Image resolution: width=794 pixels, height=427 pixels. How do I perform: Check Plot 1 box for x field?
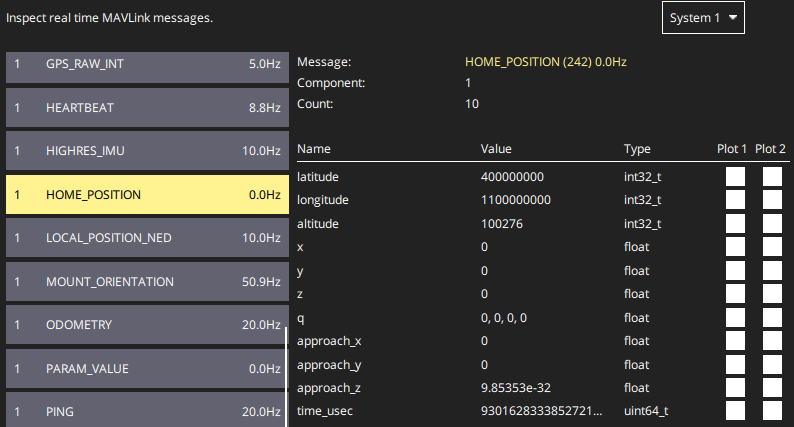click(735, 247)
